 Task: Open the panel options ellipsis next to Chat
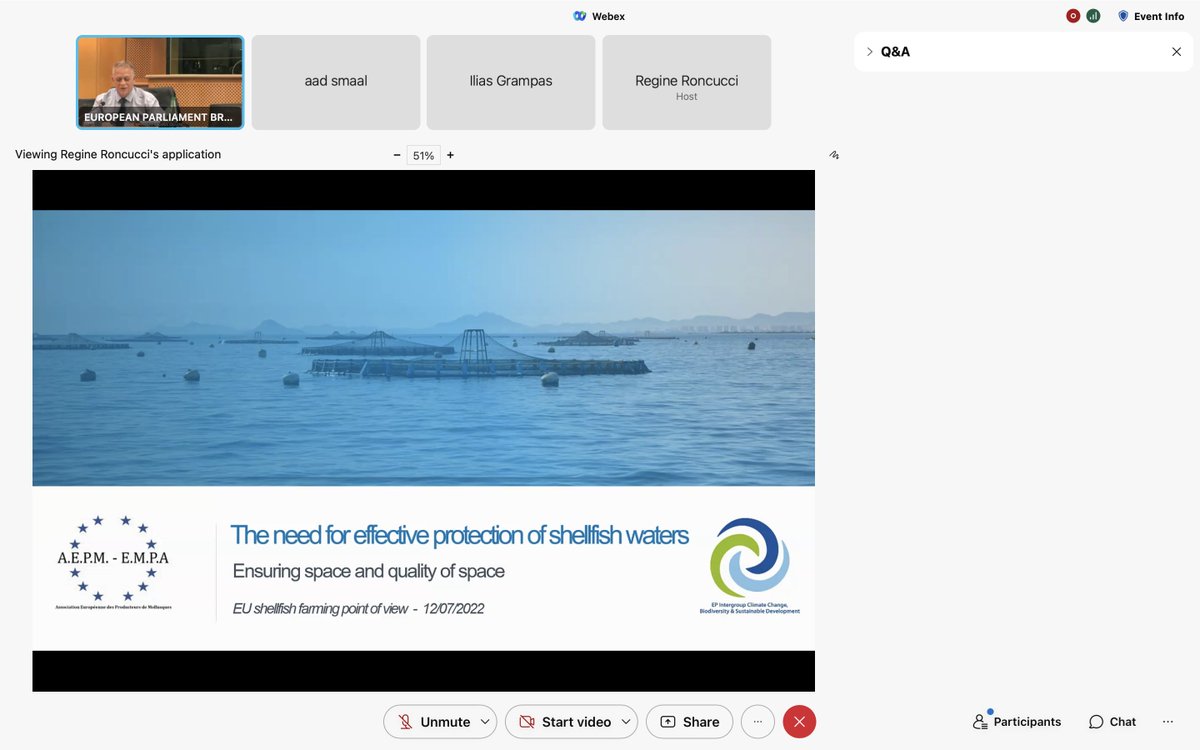coord(1168,722)
